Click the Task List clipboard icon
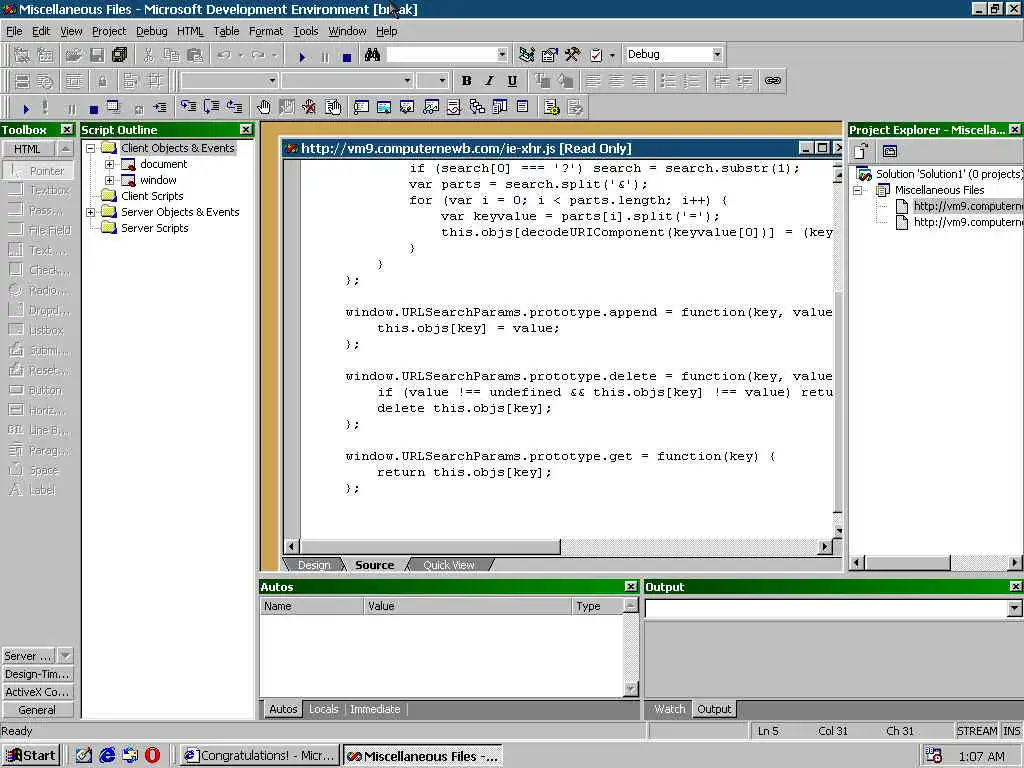This screenshot has height=768, width=1024. pyautogui.click(x=596, y=55)
